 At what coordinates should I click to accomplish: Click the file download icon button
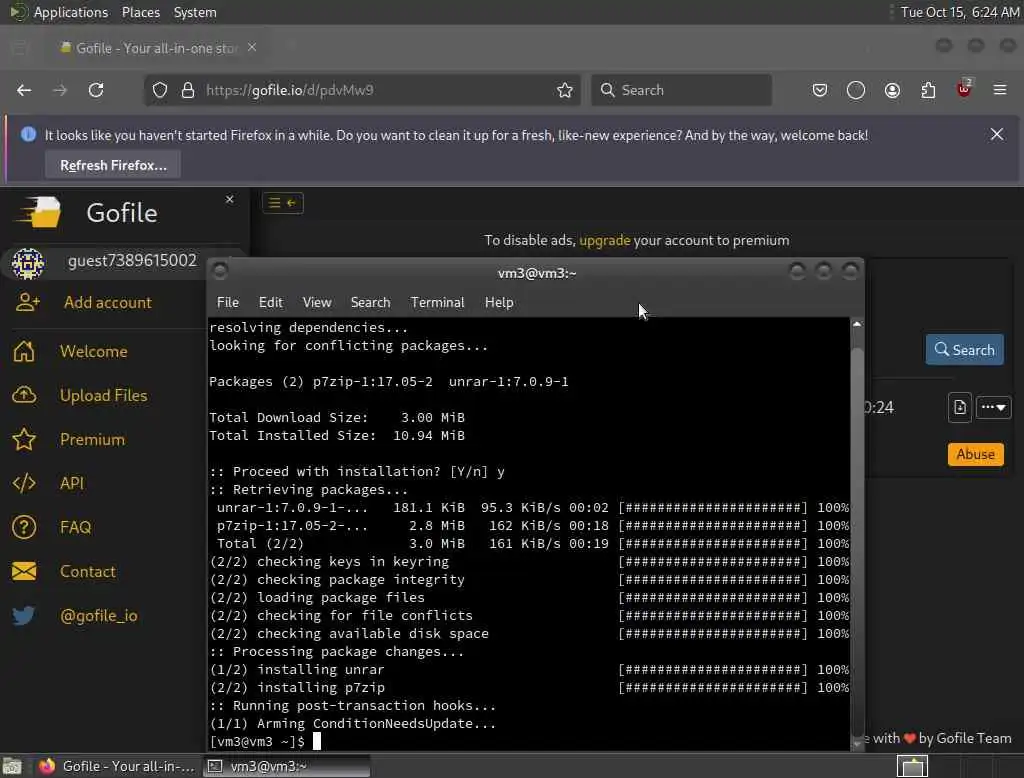click(959, 408)
